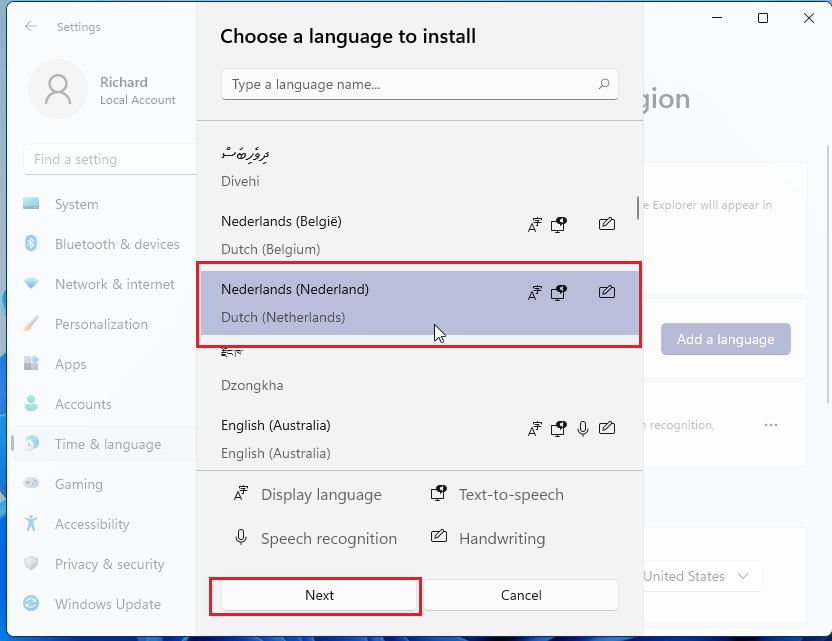832x641 pixels.
Task: Open the three-dots more options menu
Action: pos(770,425)
